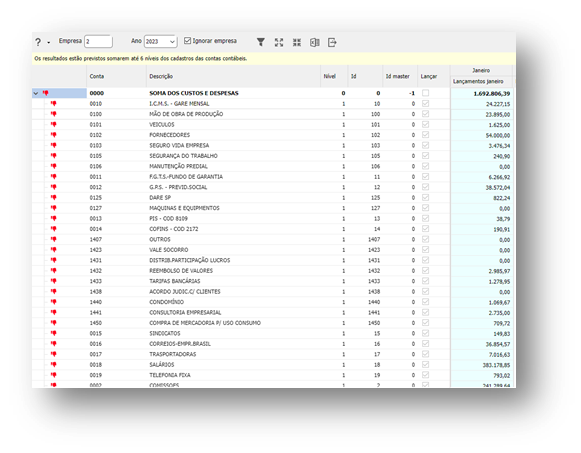
Task: Select the FORNECEDORES row description
Action: (169, 135)
